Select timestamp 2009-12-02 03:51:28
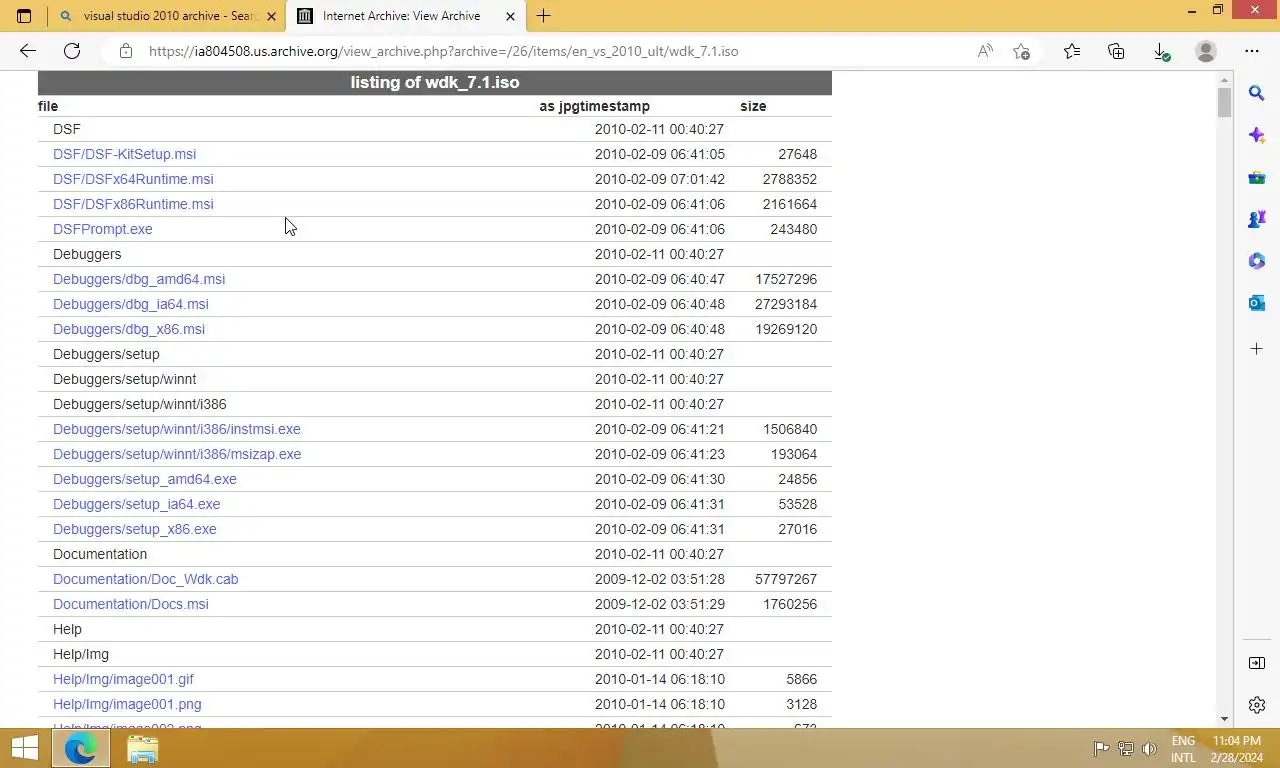 [660, 579]
